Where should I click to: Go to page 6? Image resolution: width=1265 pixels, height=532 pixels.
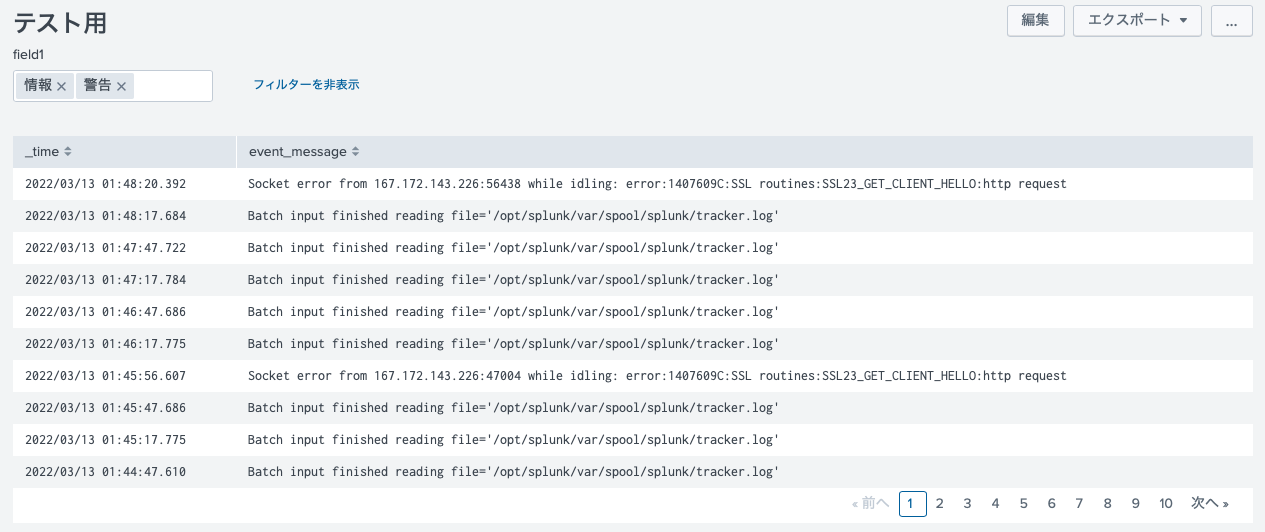1051,504
